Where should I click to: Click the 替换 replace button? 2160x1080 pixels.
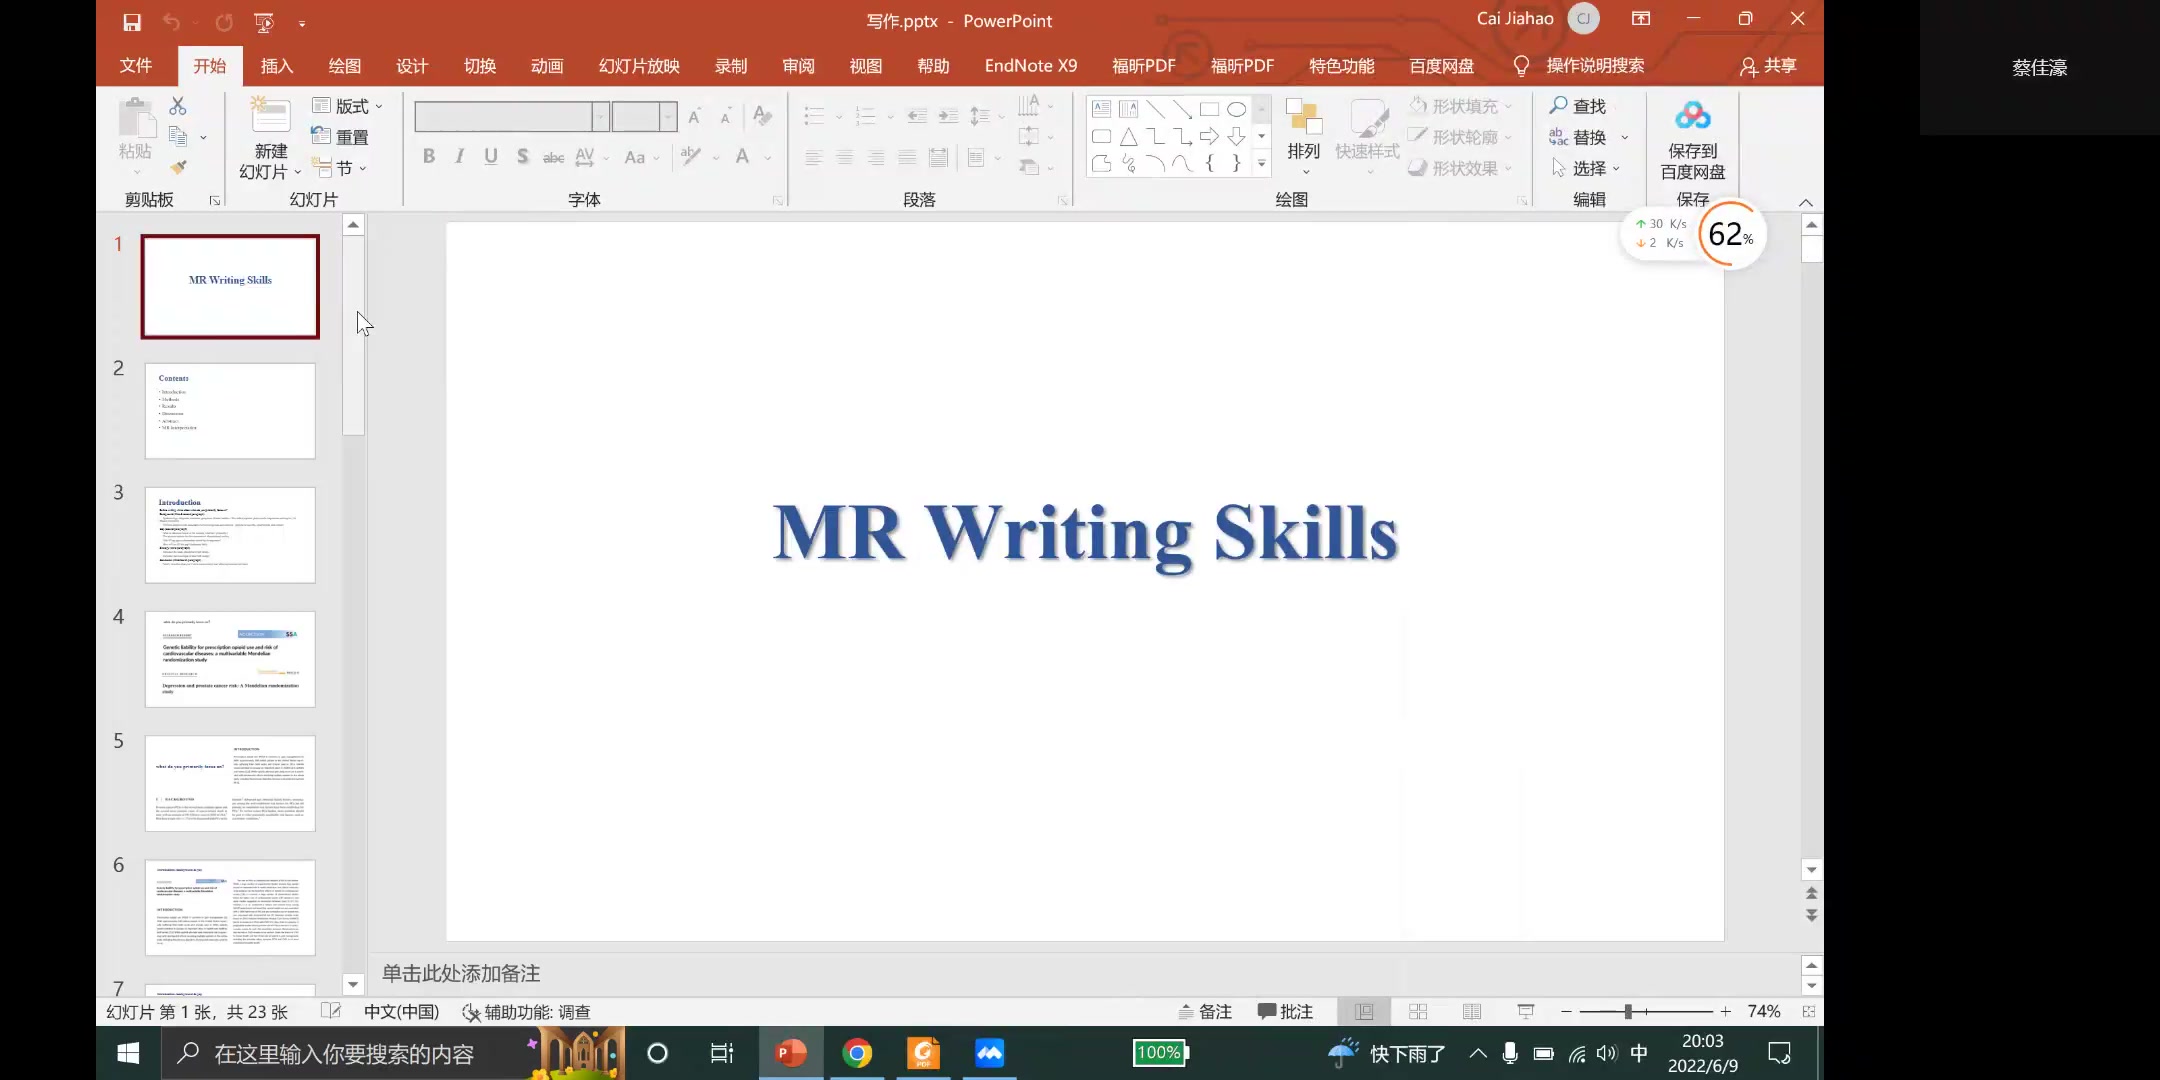[1577, 136]
